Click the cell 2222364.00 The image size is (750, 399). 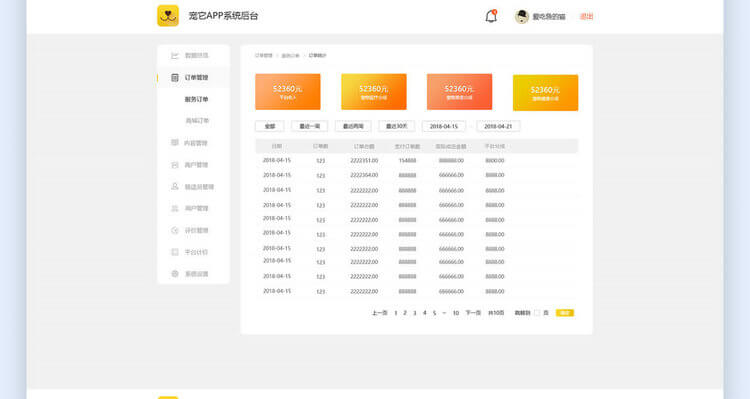364,176
